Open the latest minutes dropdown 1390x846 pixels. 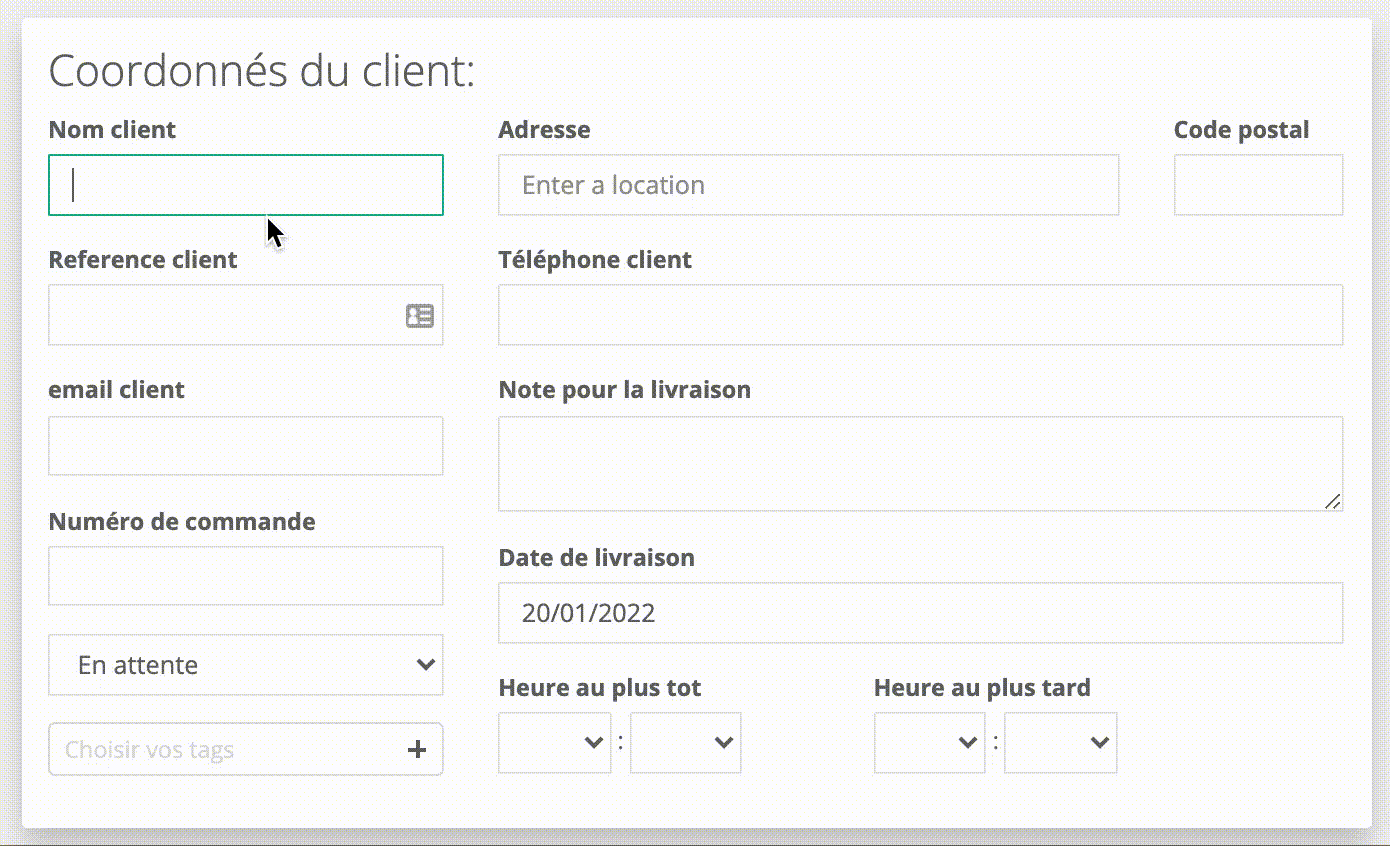pos(1060,742)
